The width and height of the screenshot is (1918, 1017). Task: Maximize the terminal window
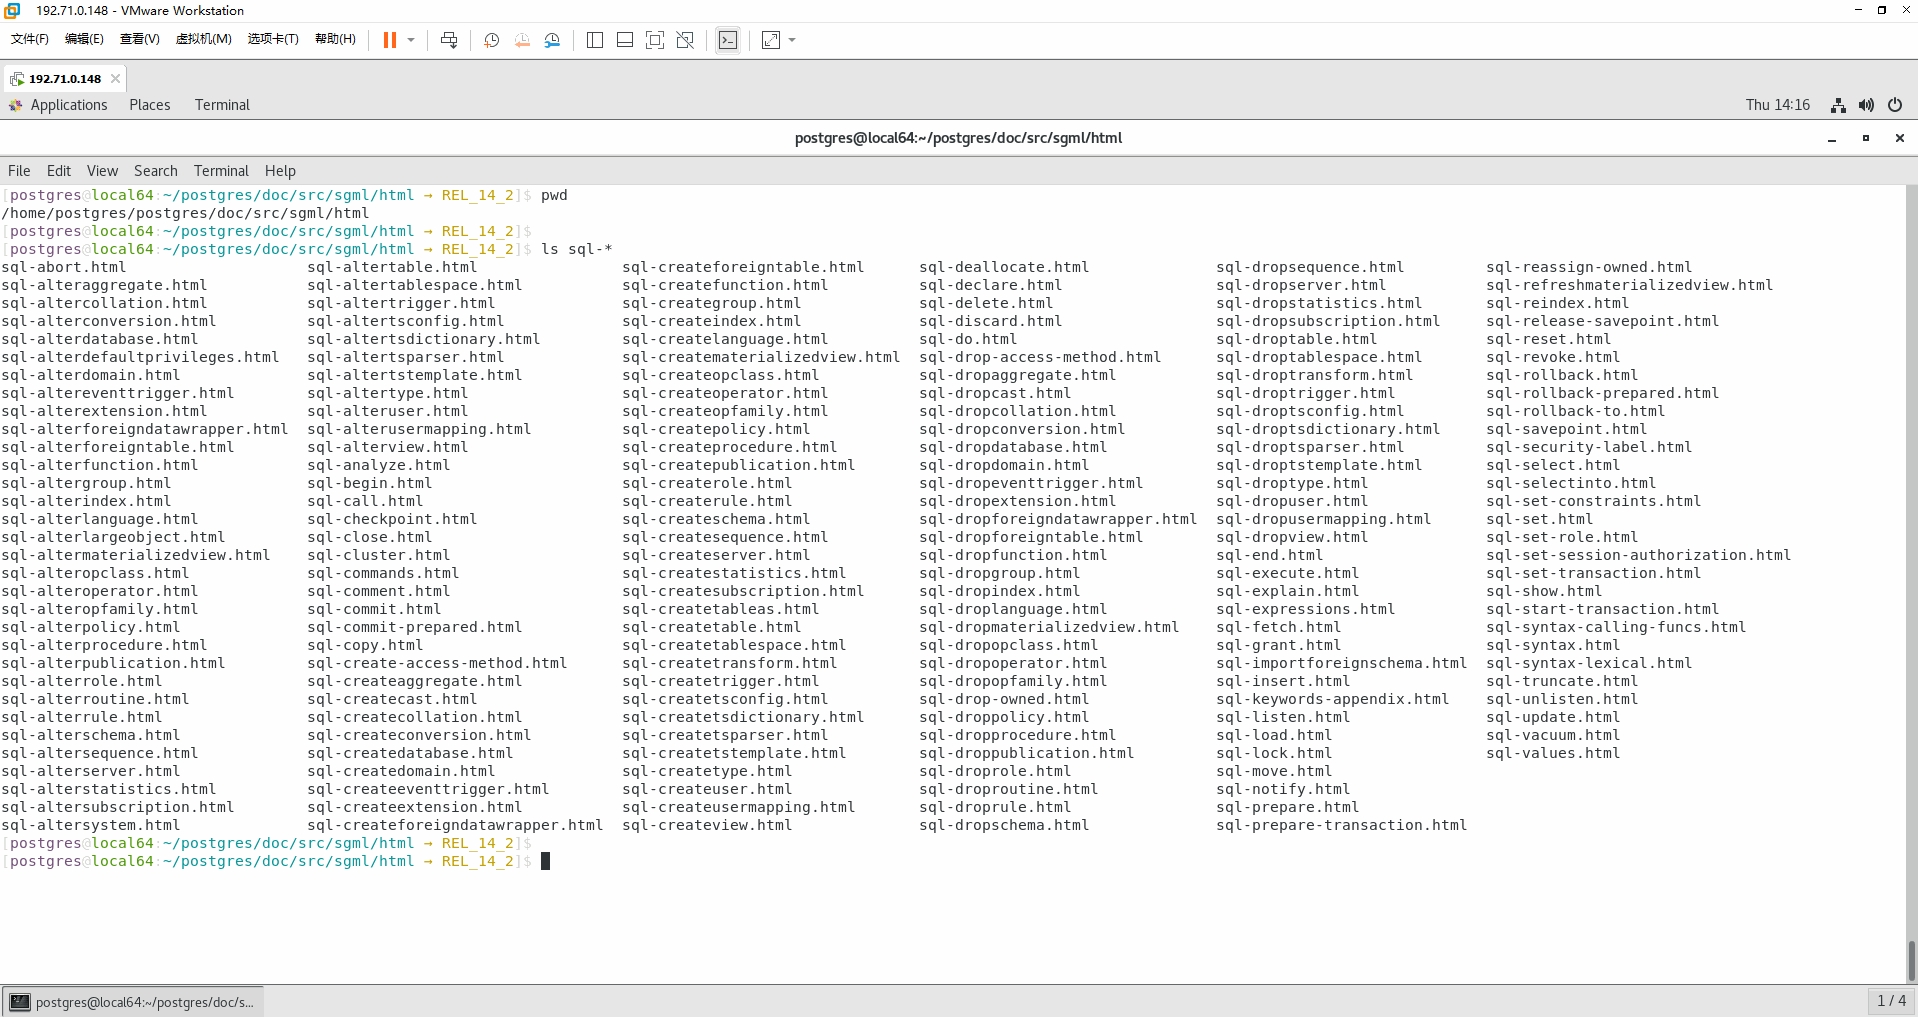point(1866,138)
